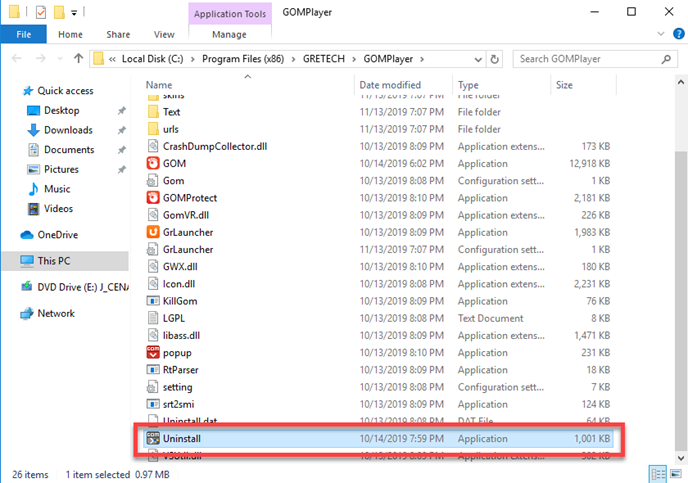688x483 pixels.
Task: Sort by Date modified column header
Action: pyautogui.click(x=390, y=85)
